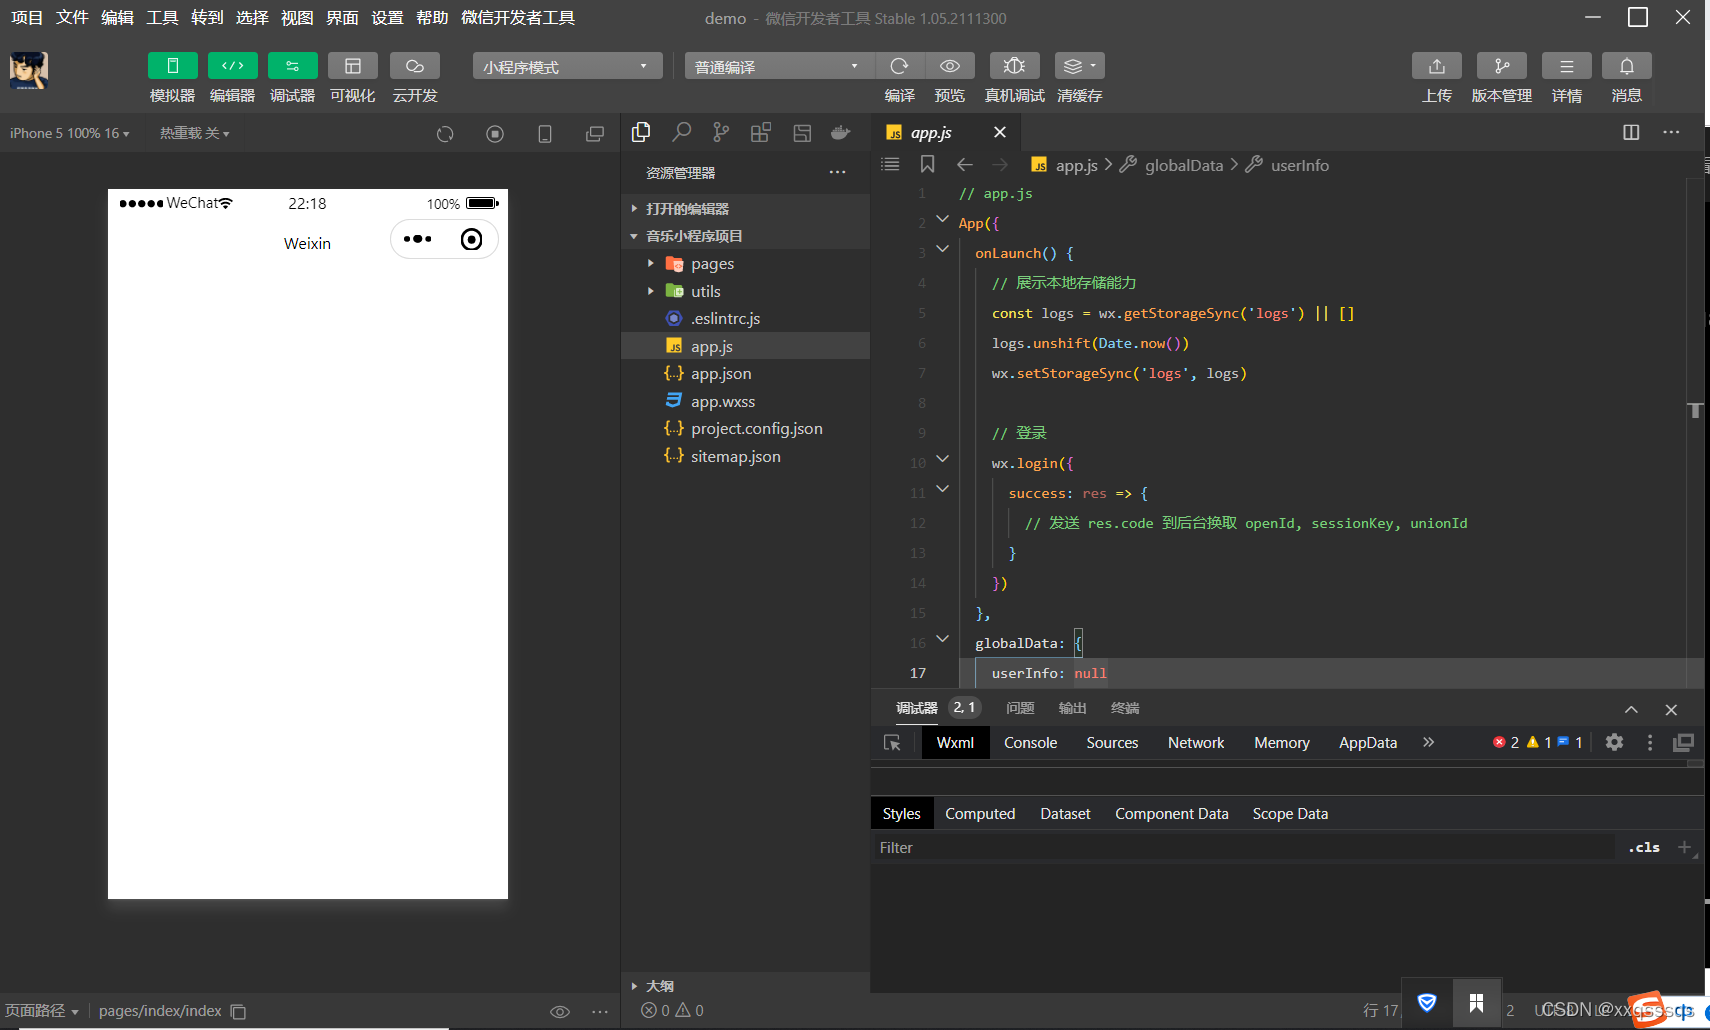Open the search icon in sidebar

pos(681,132)
